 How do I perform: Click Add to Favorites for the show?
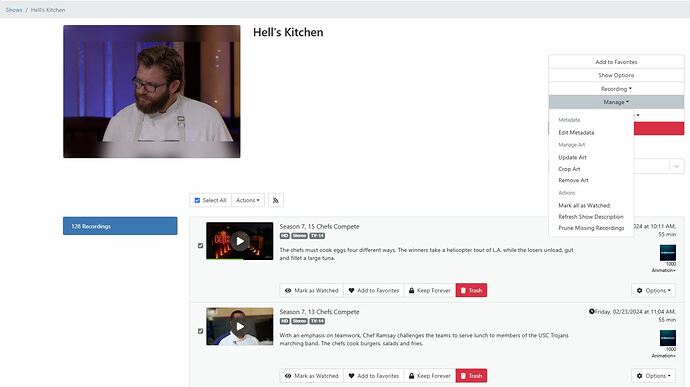tap(616, 62)
